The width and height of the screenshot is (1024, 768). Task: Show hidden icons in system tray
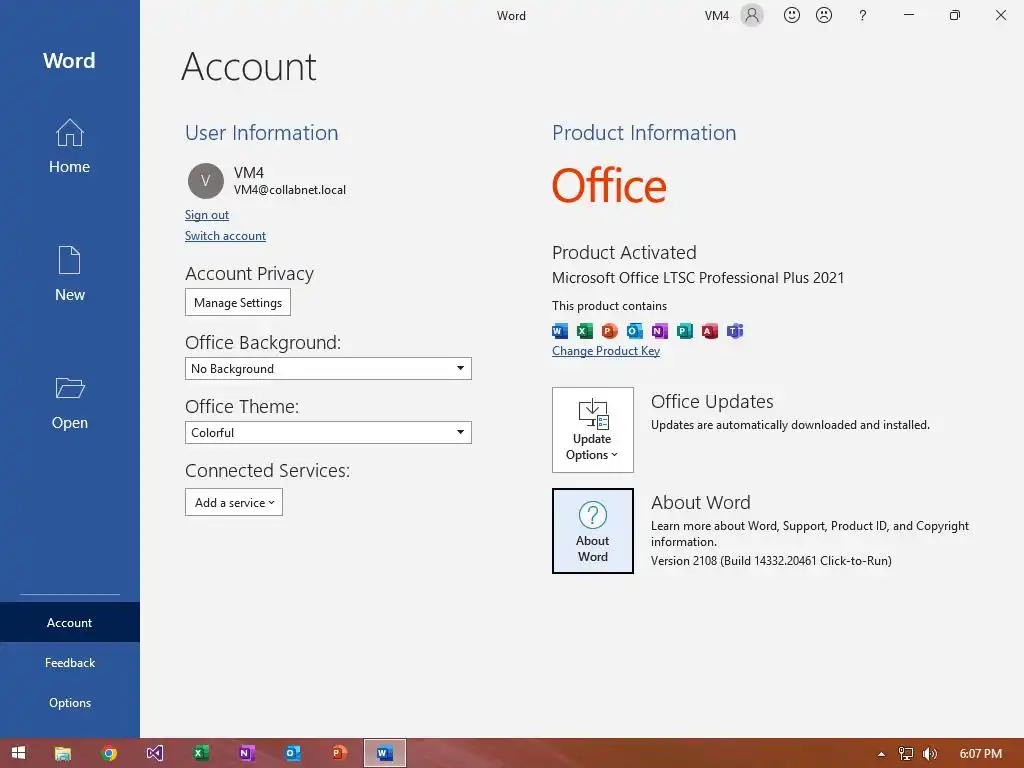881,754
